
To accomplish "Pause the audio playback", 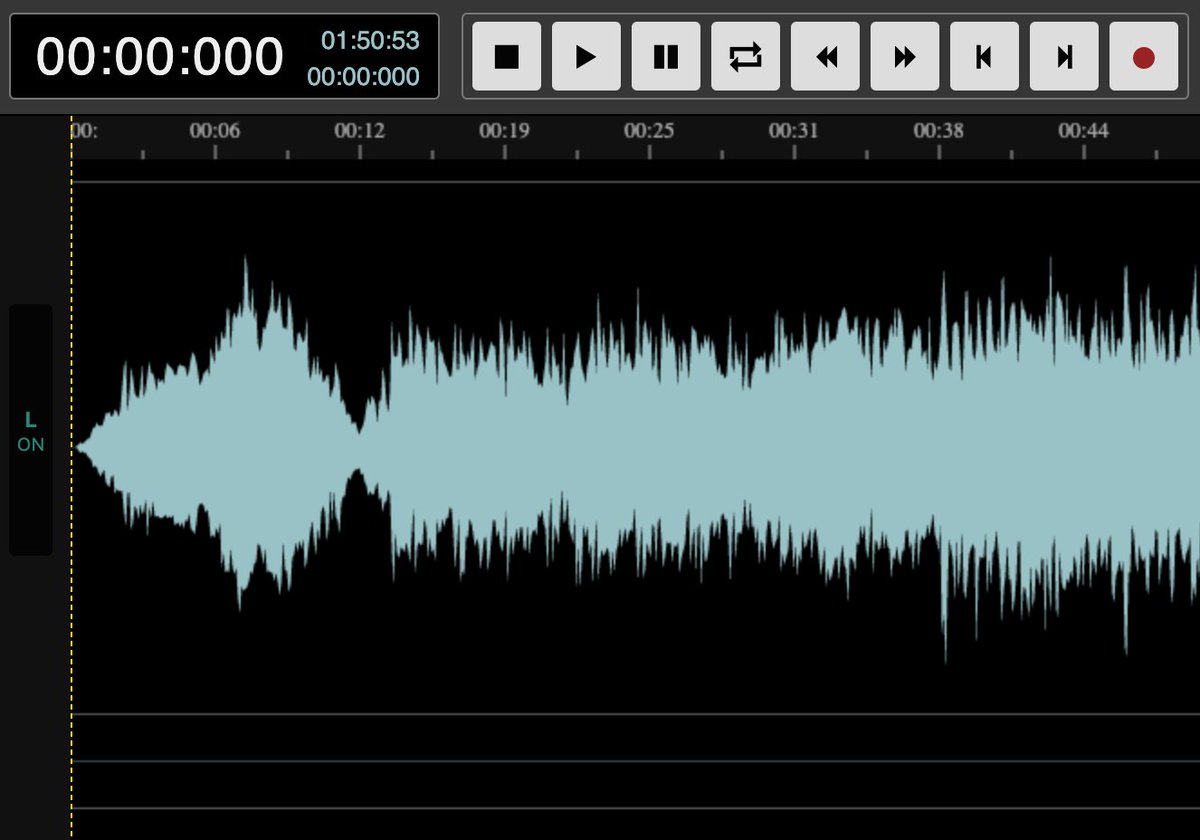I will [x=665, y=57].
